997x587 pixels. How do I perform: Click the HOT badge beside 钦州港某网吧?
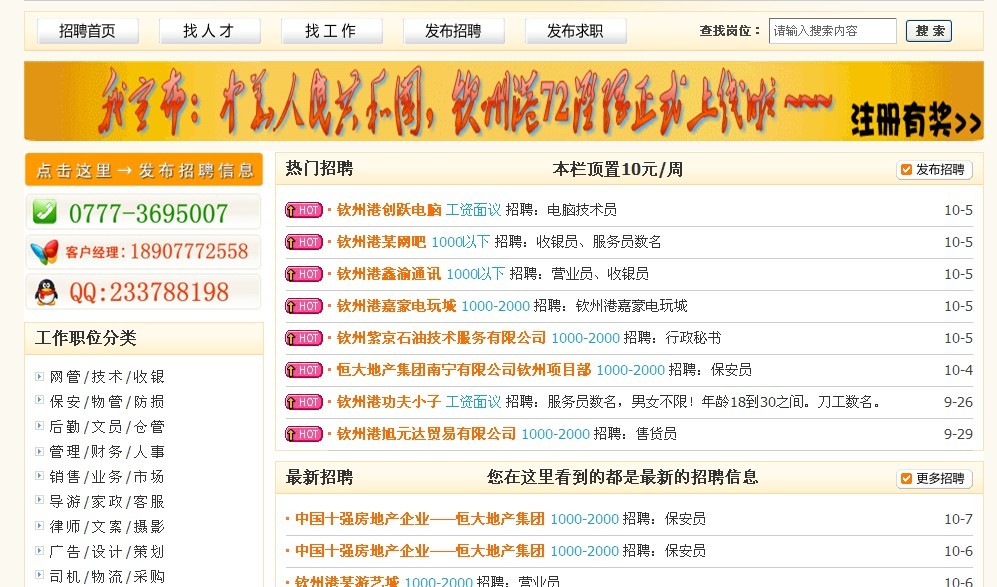(304, 242)
